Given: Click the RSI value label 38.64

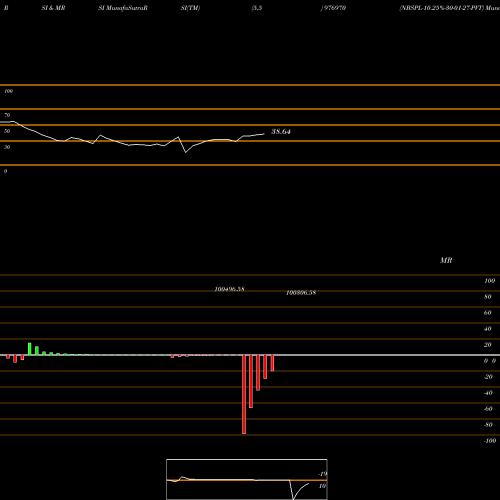Looking at the screenshot, I should click(281, 132).
